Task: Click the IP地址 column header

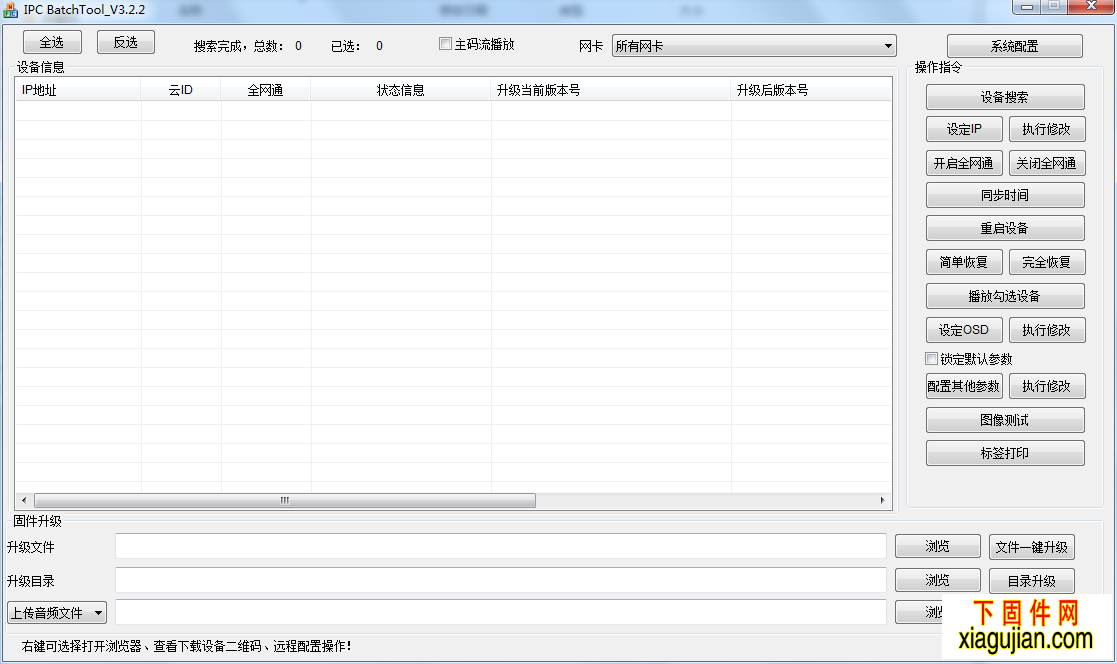Action: tap(78, 90)
